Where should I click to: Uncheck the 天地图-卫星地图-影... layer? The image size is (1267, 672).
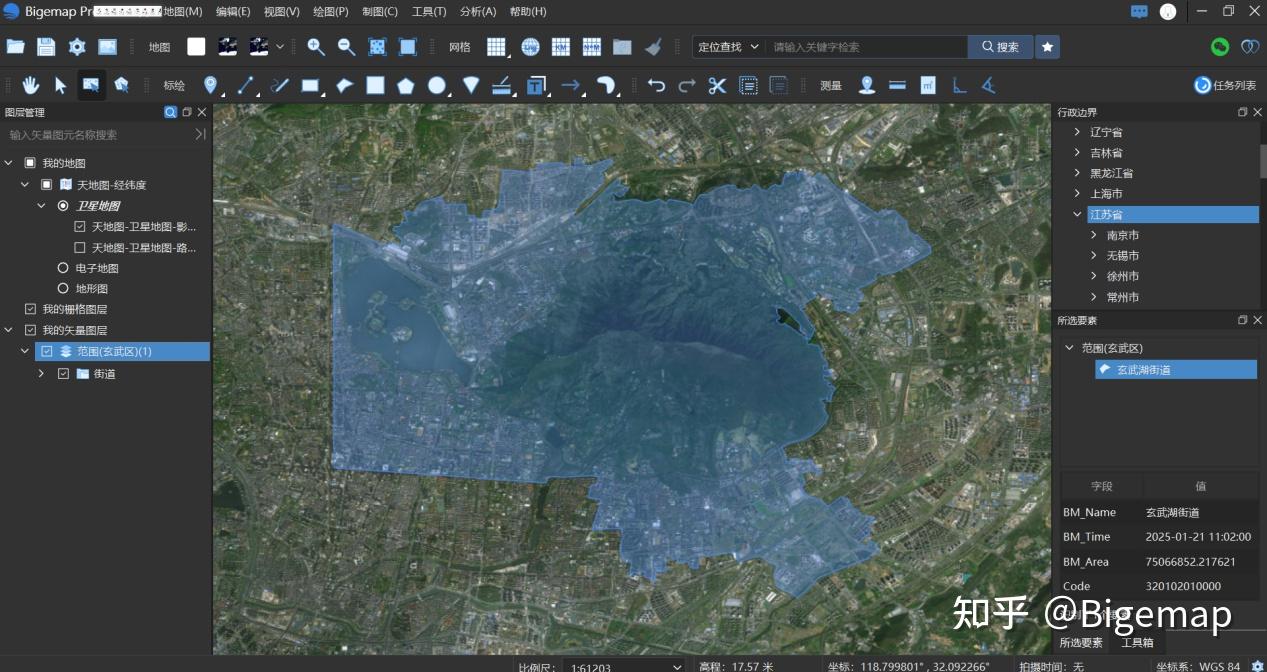click(x=80, y=226)
